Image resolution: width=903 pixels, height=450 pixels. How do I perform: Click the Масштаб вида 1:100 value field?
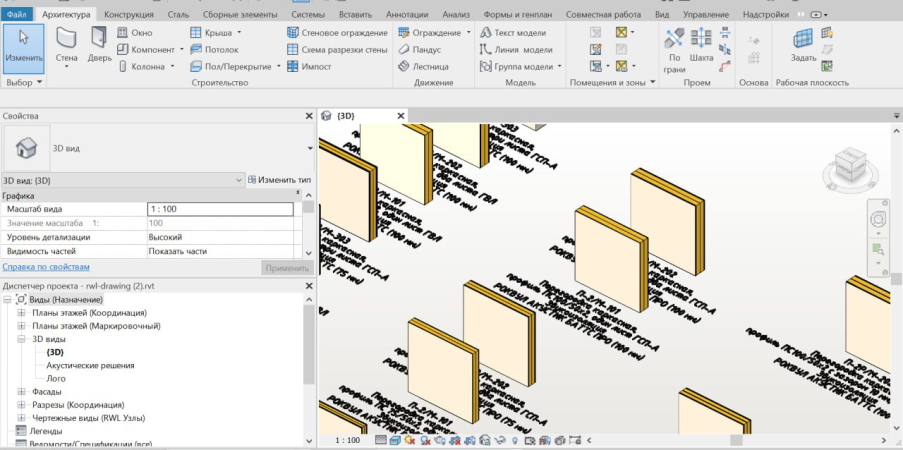(220, 209)
